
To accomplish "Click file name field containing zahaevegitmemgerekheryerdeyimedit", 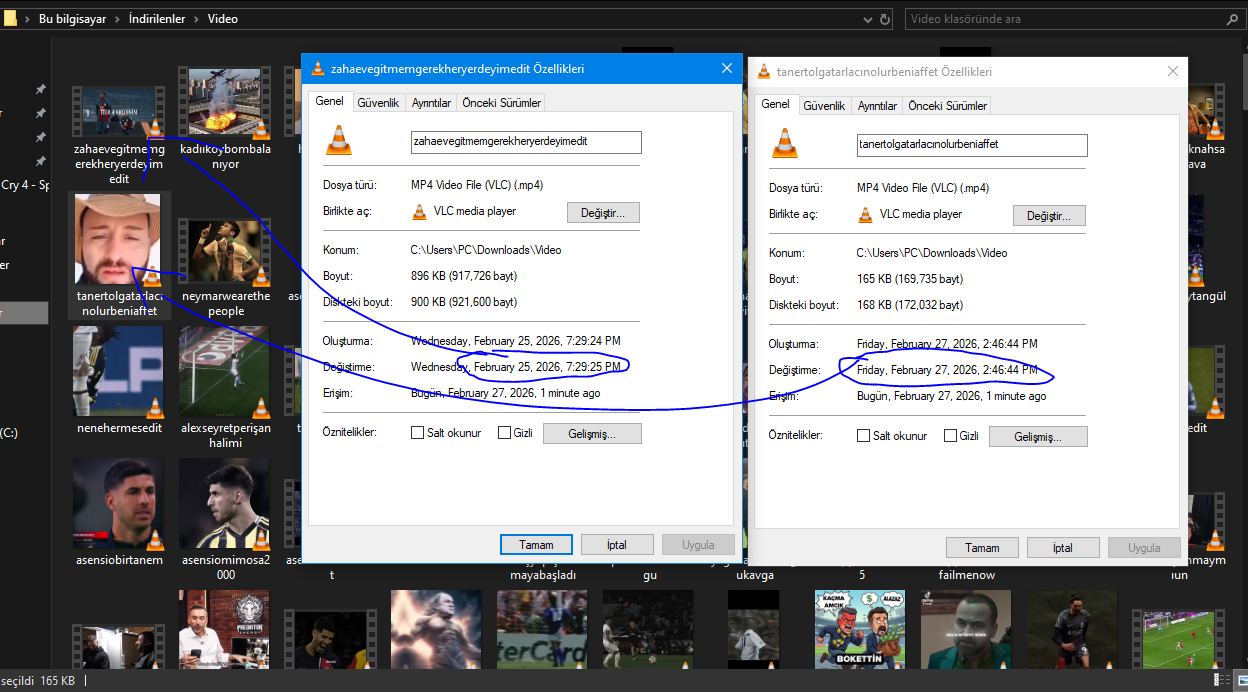I will click(x=526, y=142).
